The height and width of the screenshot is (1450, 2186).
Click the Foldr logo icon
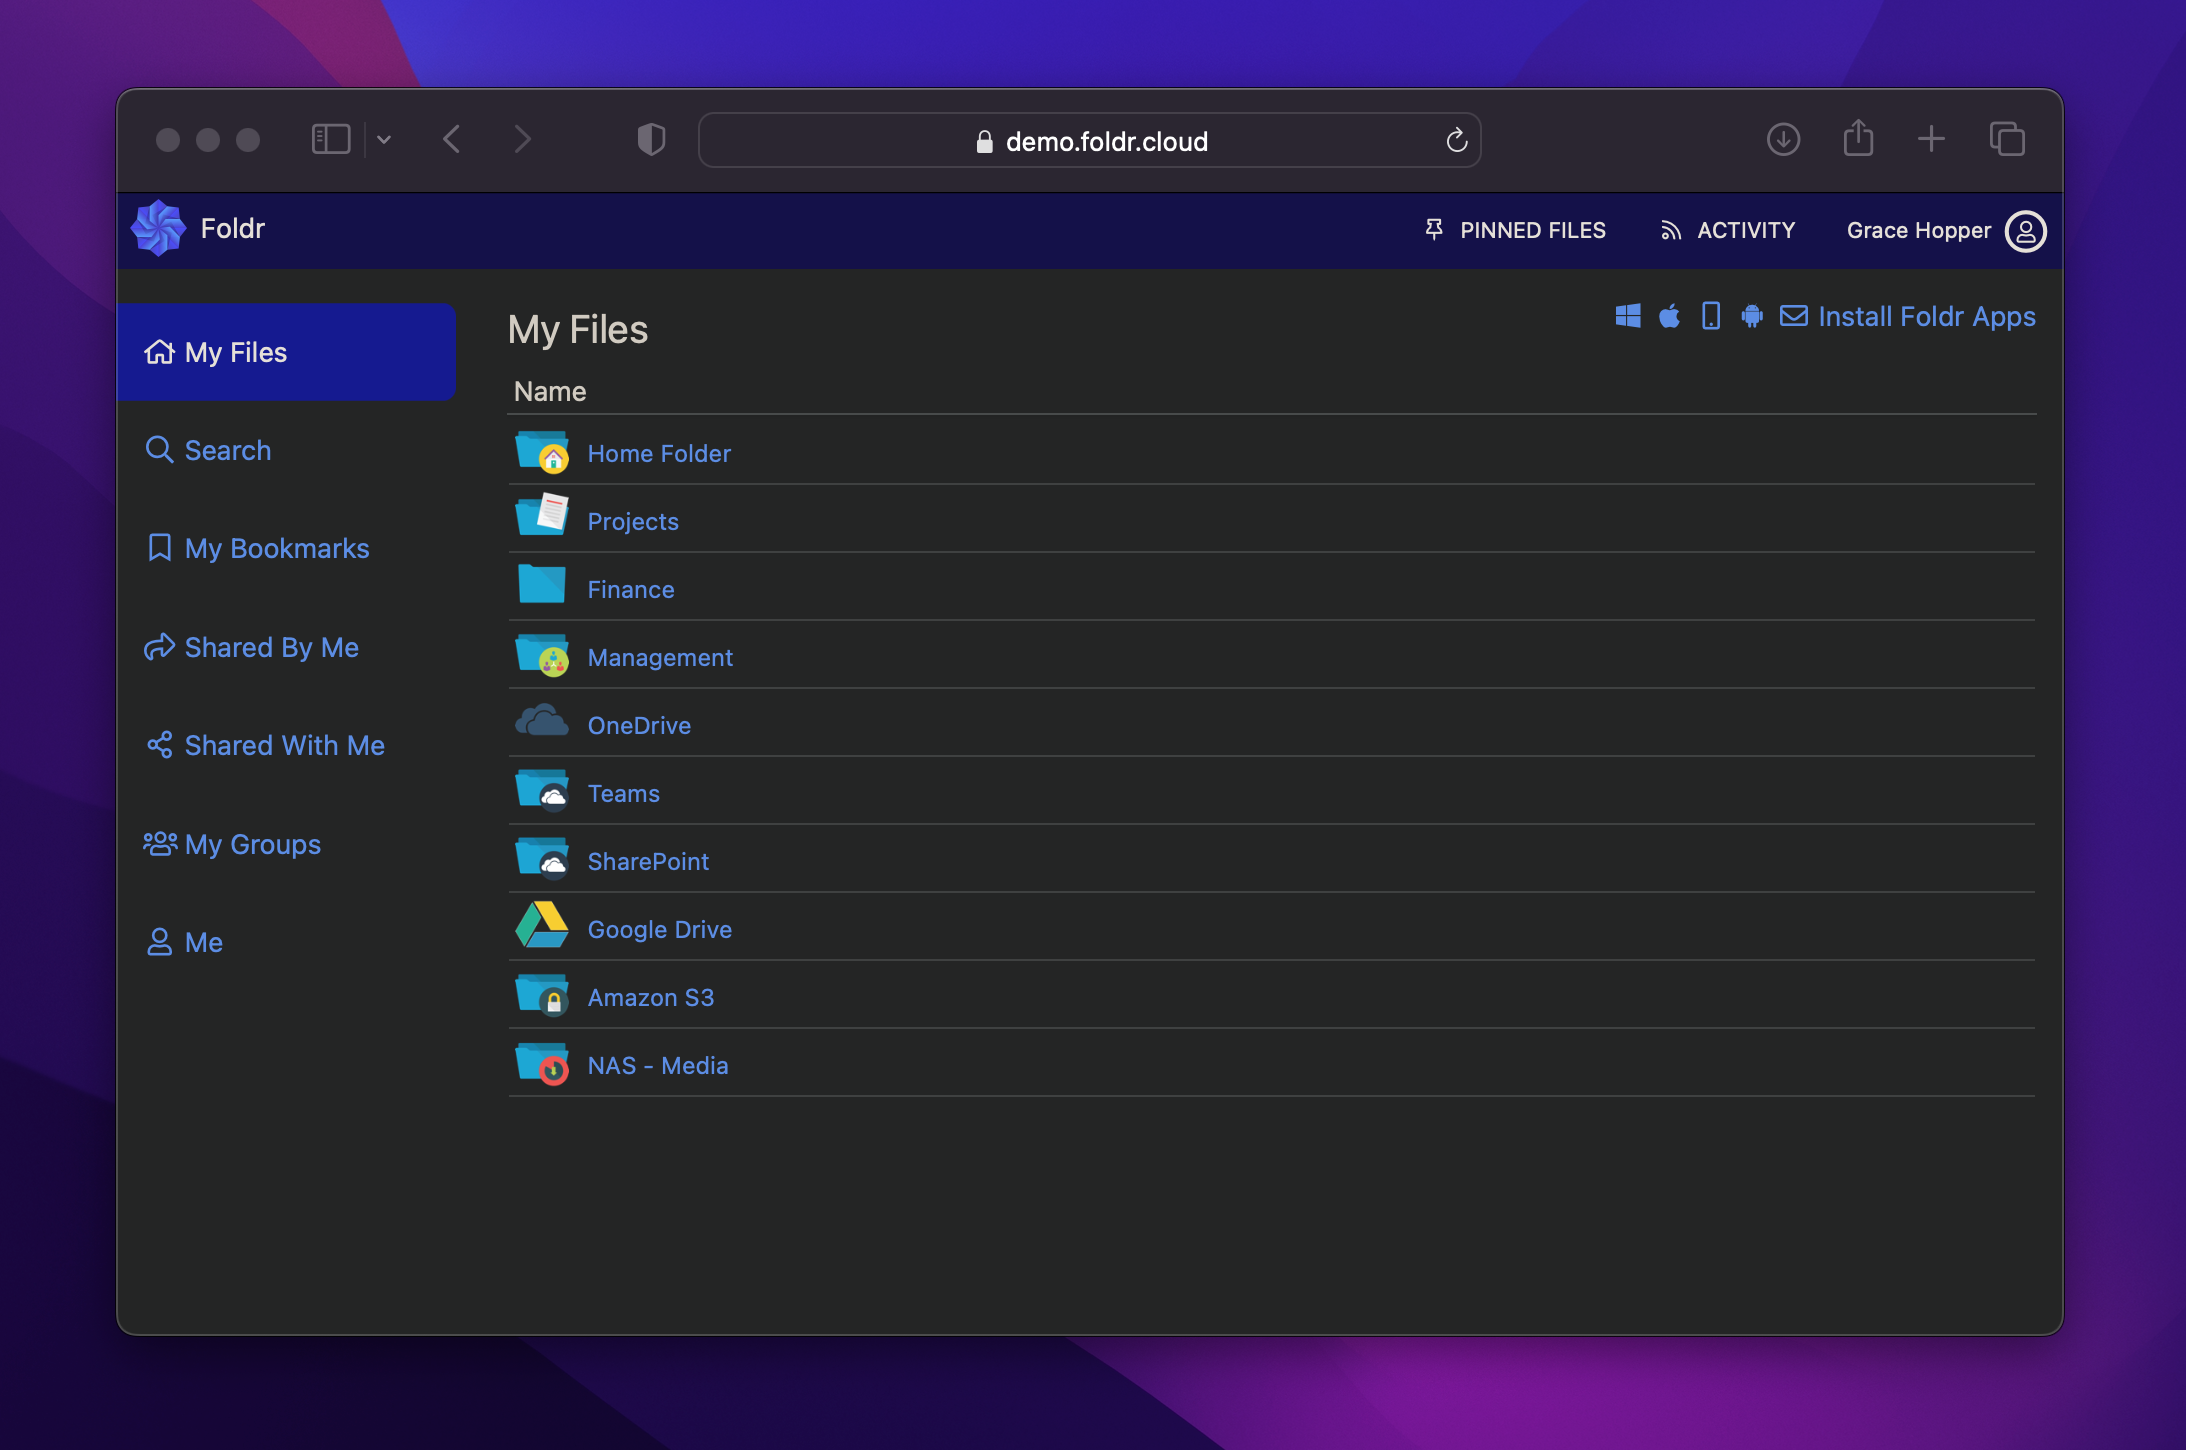coord(159,228)
